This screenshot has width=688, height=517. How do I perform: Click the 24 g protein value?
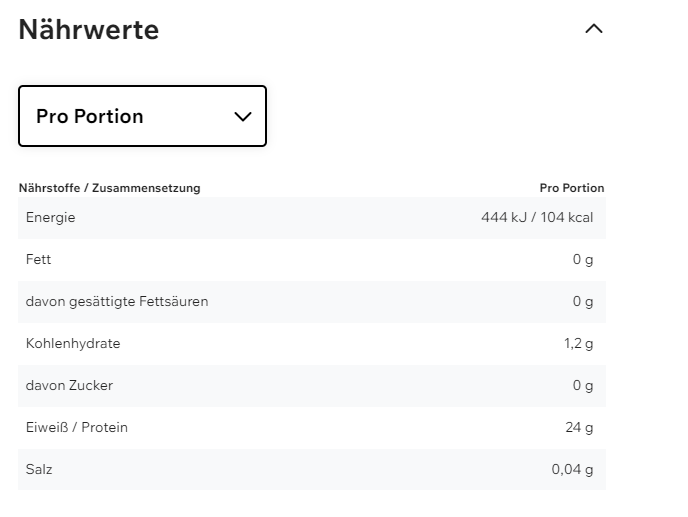coord(579,427)
